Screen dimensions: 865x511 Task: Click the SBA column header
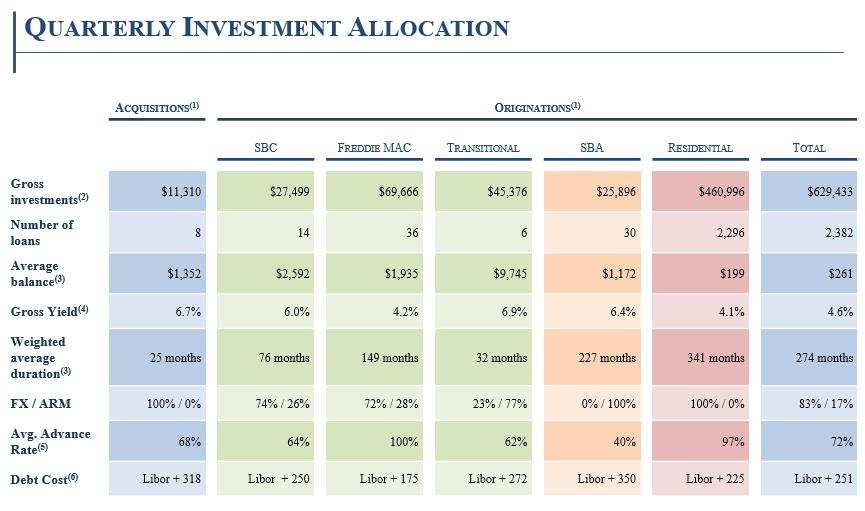point(592,148)
